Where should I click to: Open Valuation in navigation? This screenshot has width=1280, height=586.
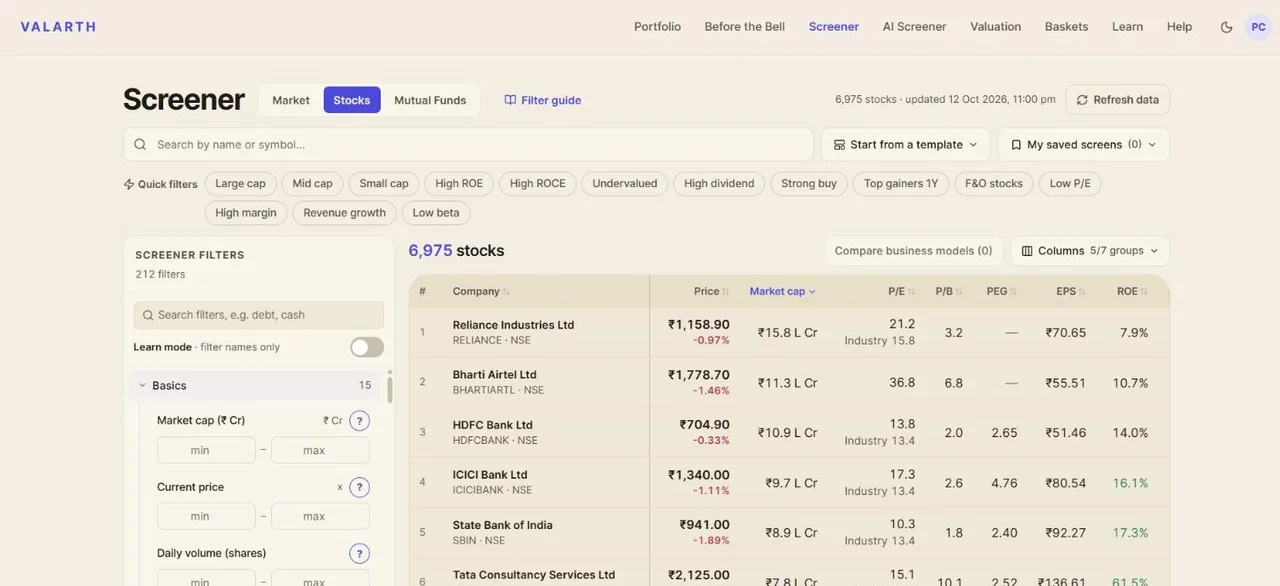996,27
